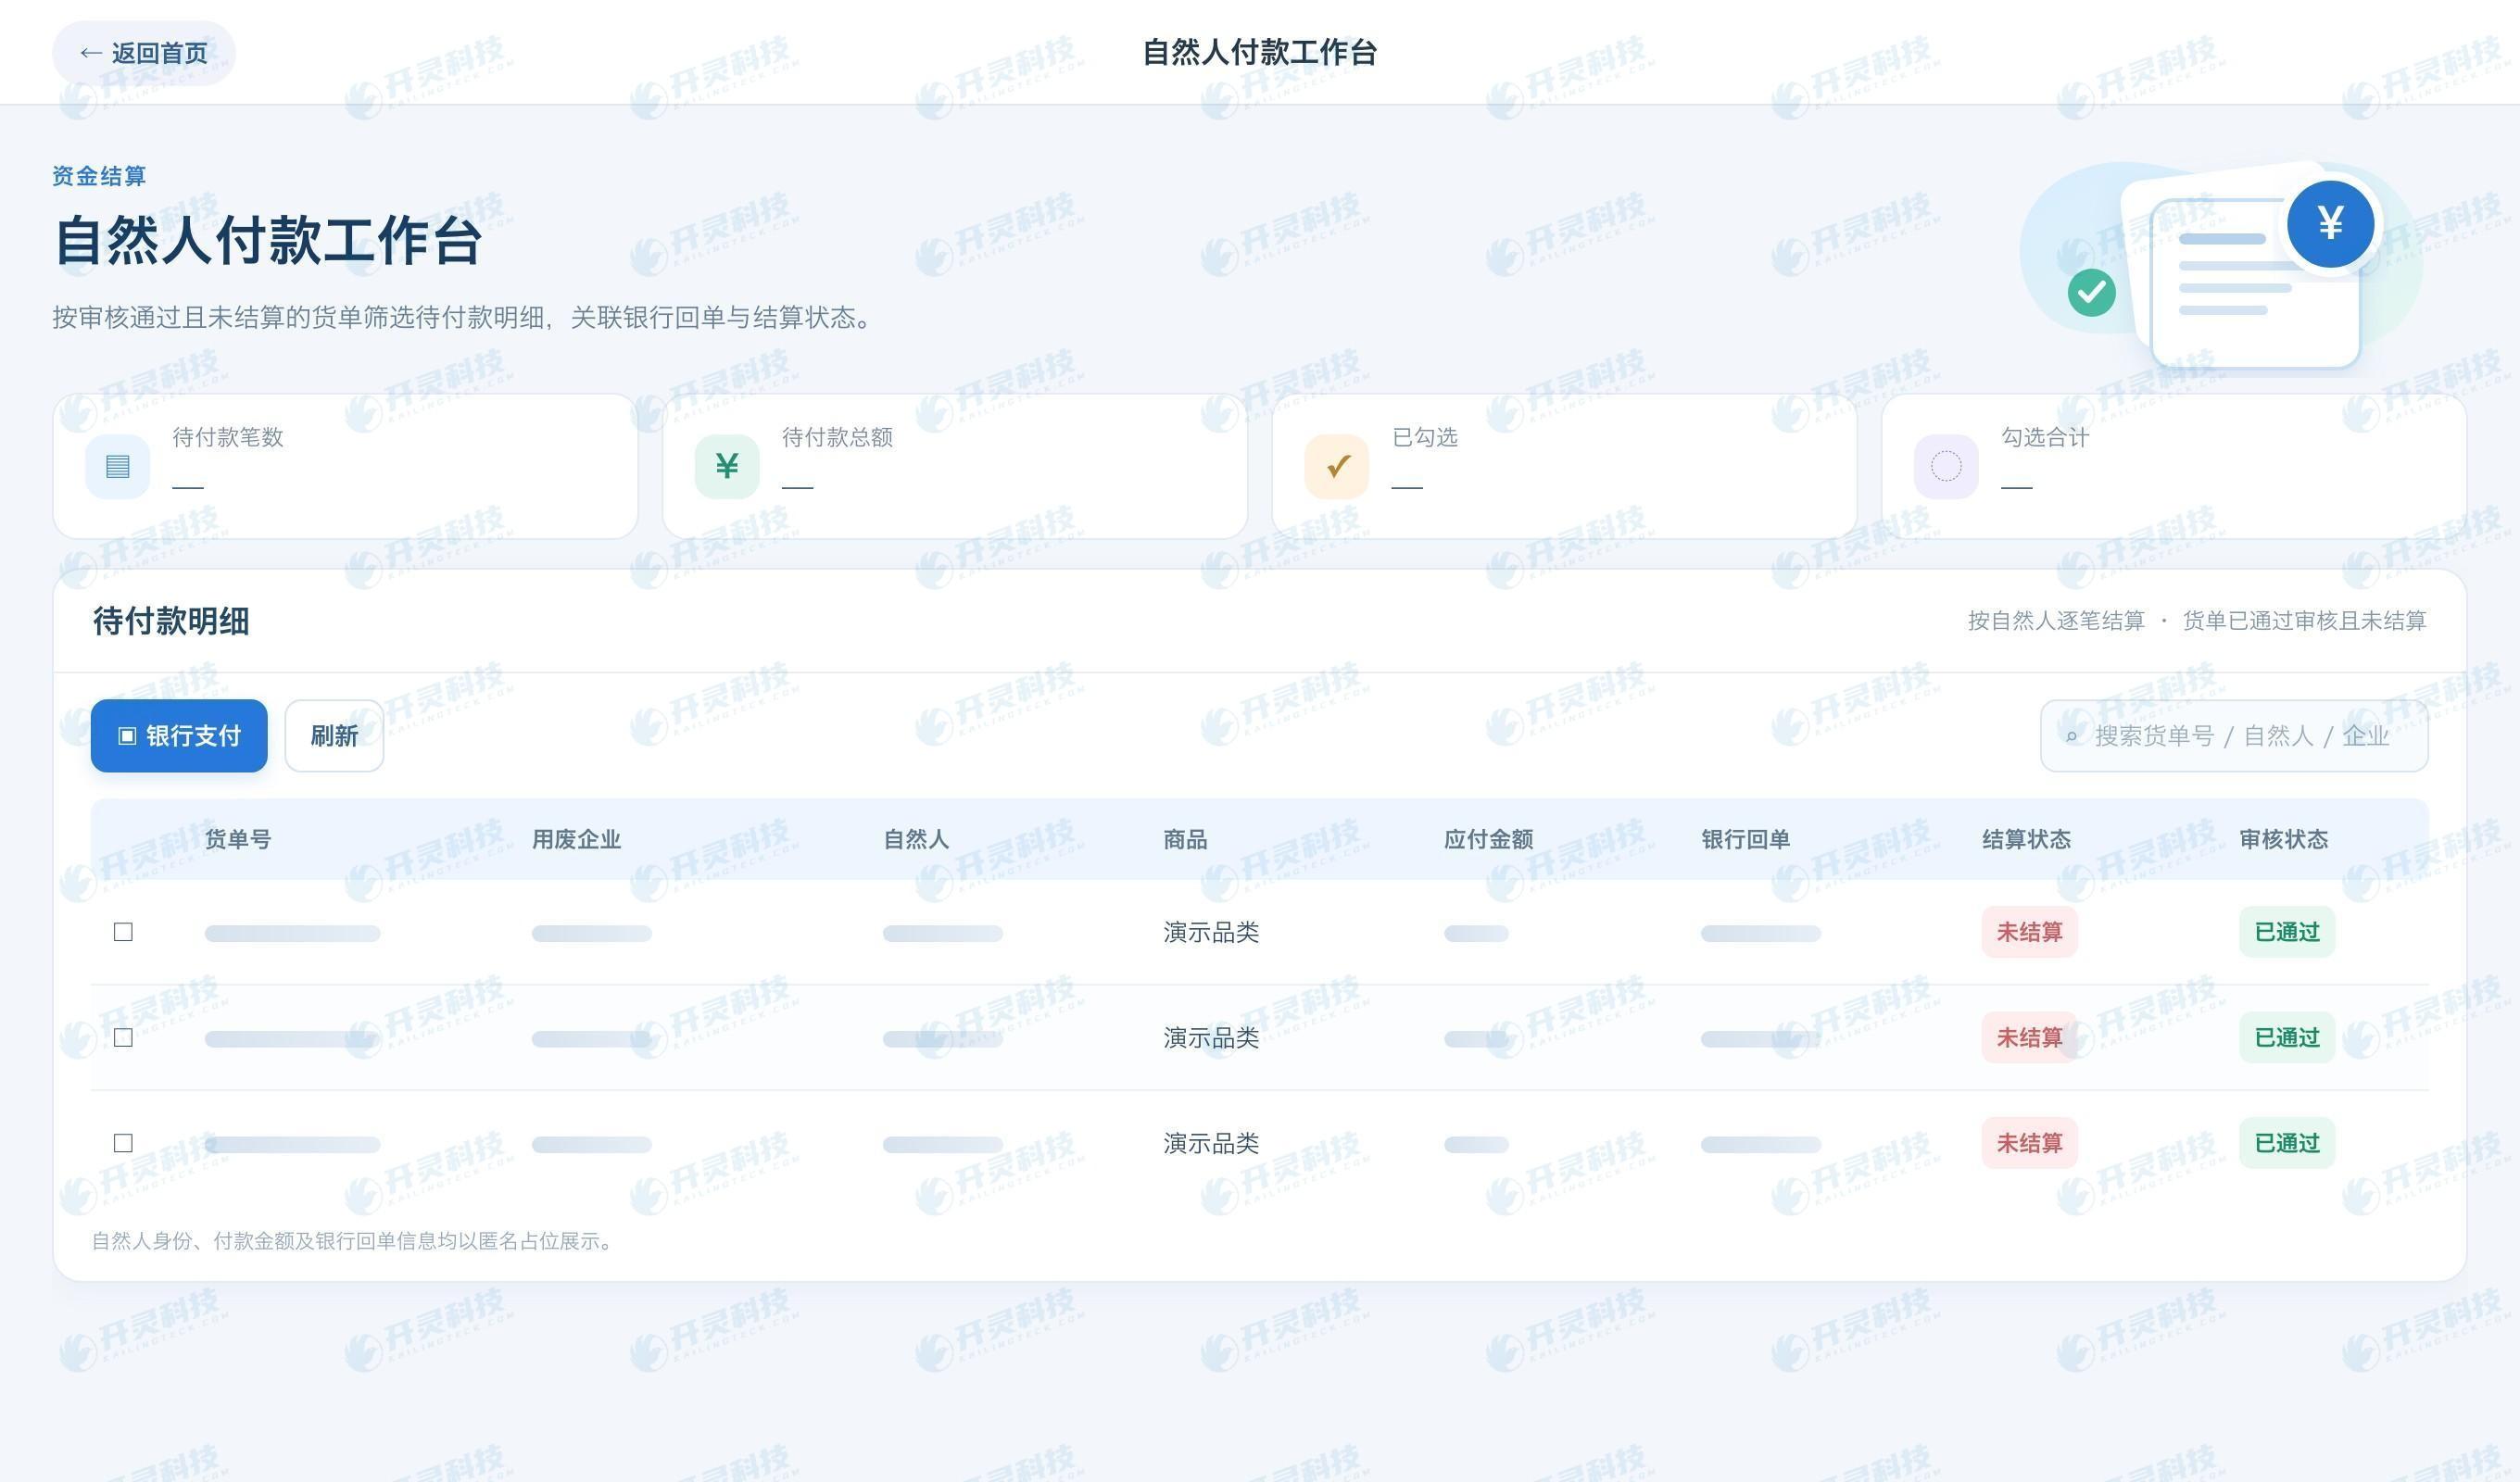The height and width of the screenshot is (1482, 2520).
Task: Click the 资金结算 breadcrumb label
Action: [x=99, y=176]
